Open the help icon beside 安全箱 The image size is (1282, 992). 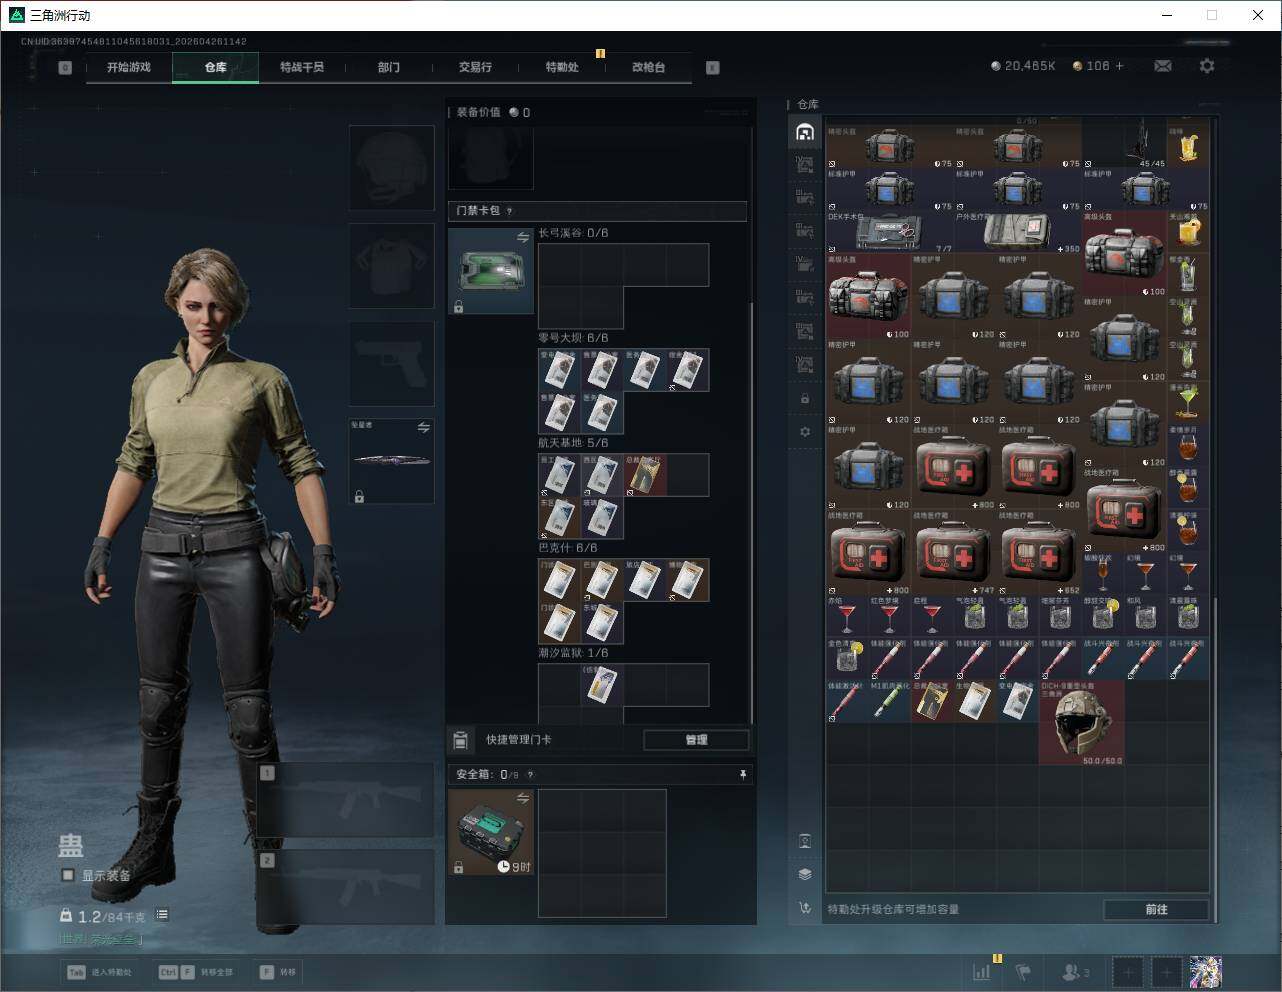point(530,774)
